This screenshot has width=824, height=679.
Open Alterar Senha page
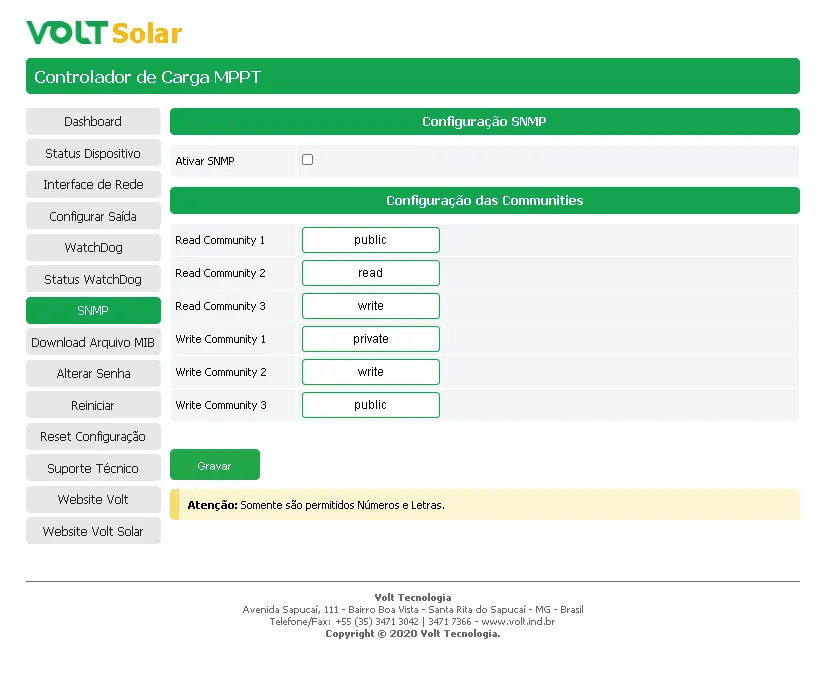click(x=93, y=374)
